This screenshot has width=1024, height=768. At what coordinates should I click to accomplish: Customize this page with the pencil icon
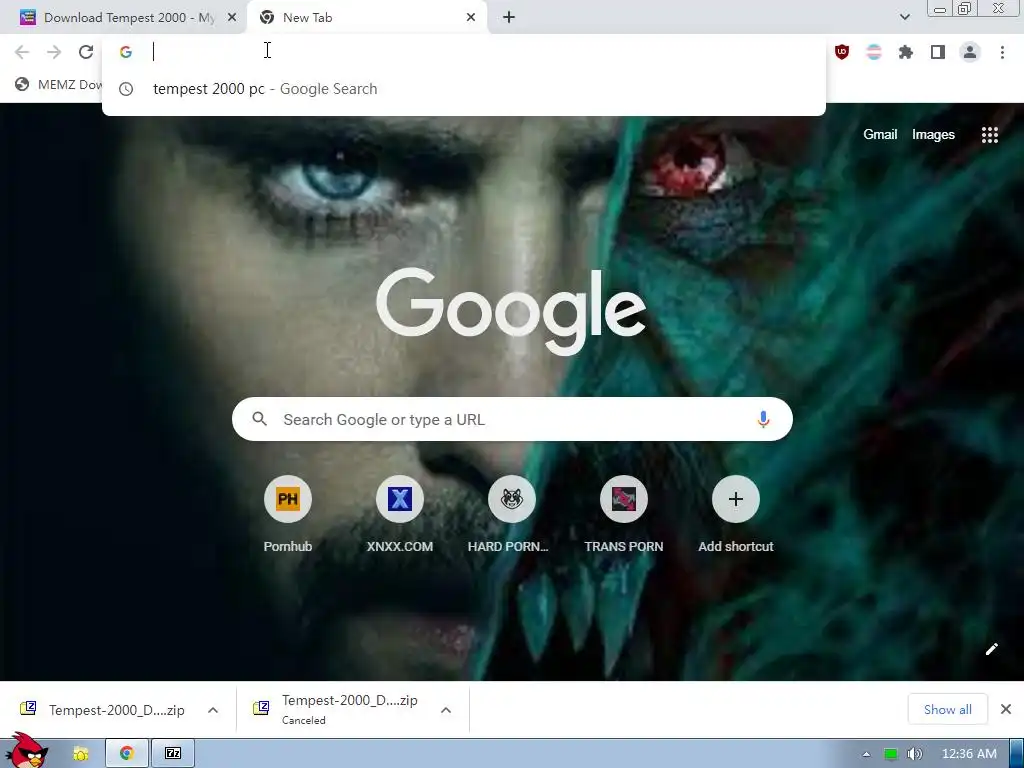[x=991, y=648]
